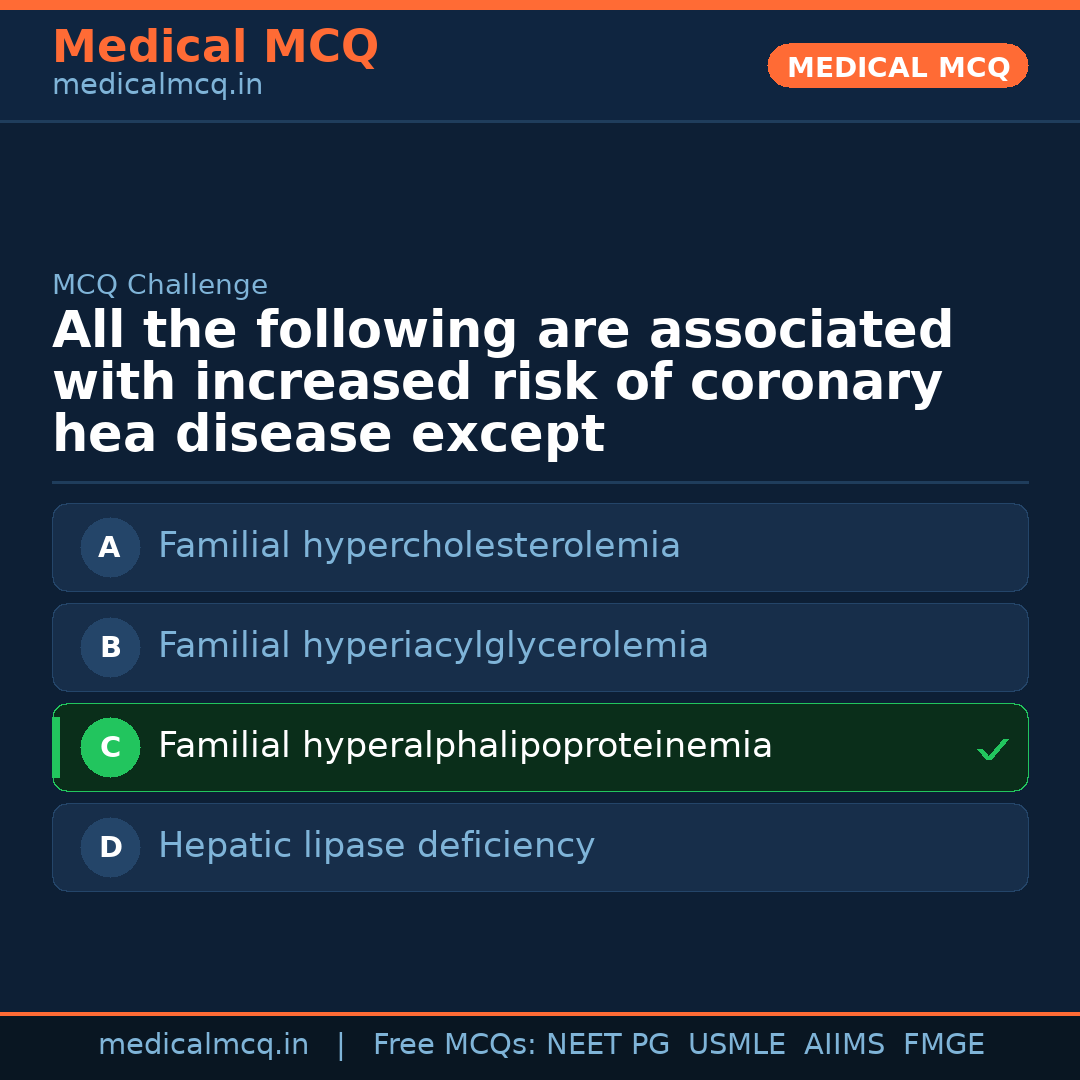Click the green letter C badge
The image size is (1080, 1080).
point(110,747)
